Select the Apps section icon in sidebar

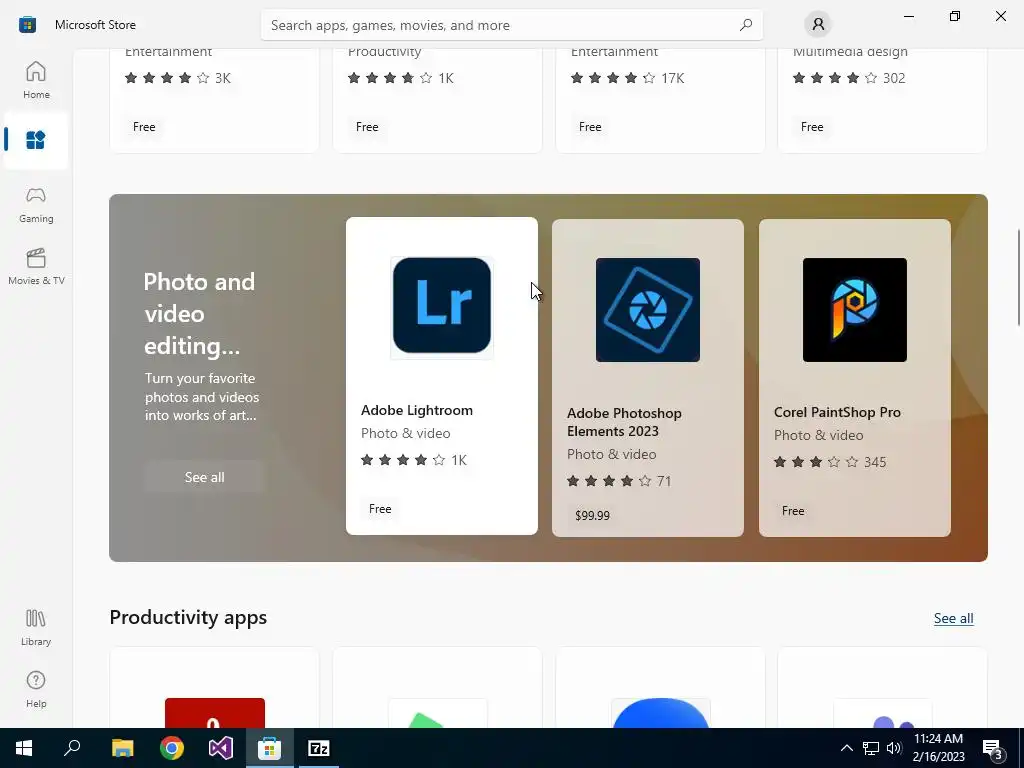[x=35, y=140]
